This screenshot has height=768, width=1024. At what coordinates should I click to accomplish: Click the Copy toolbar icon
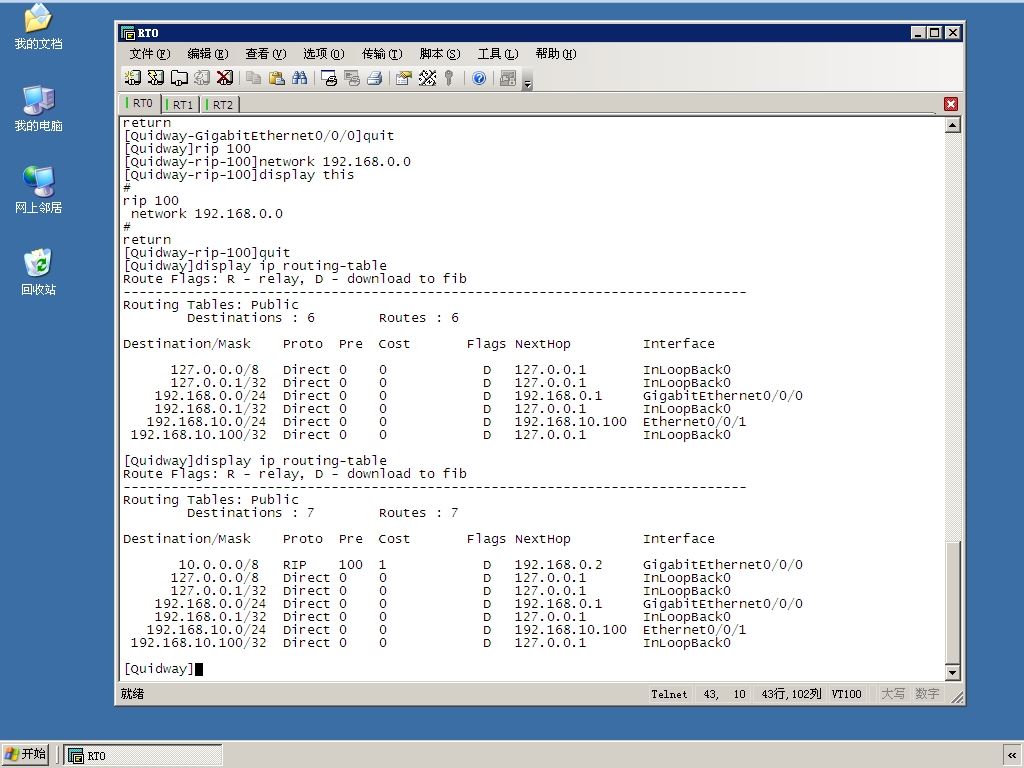253,78
